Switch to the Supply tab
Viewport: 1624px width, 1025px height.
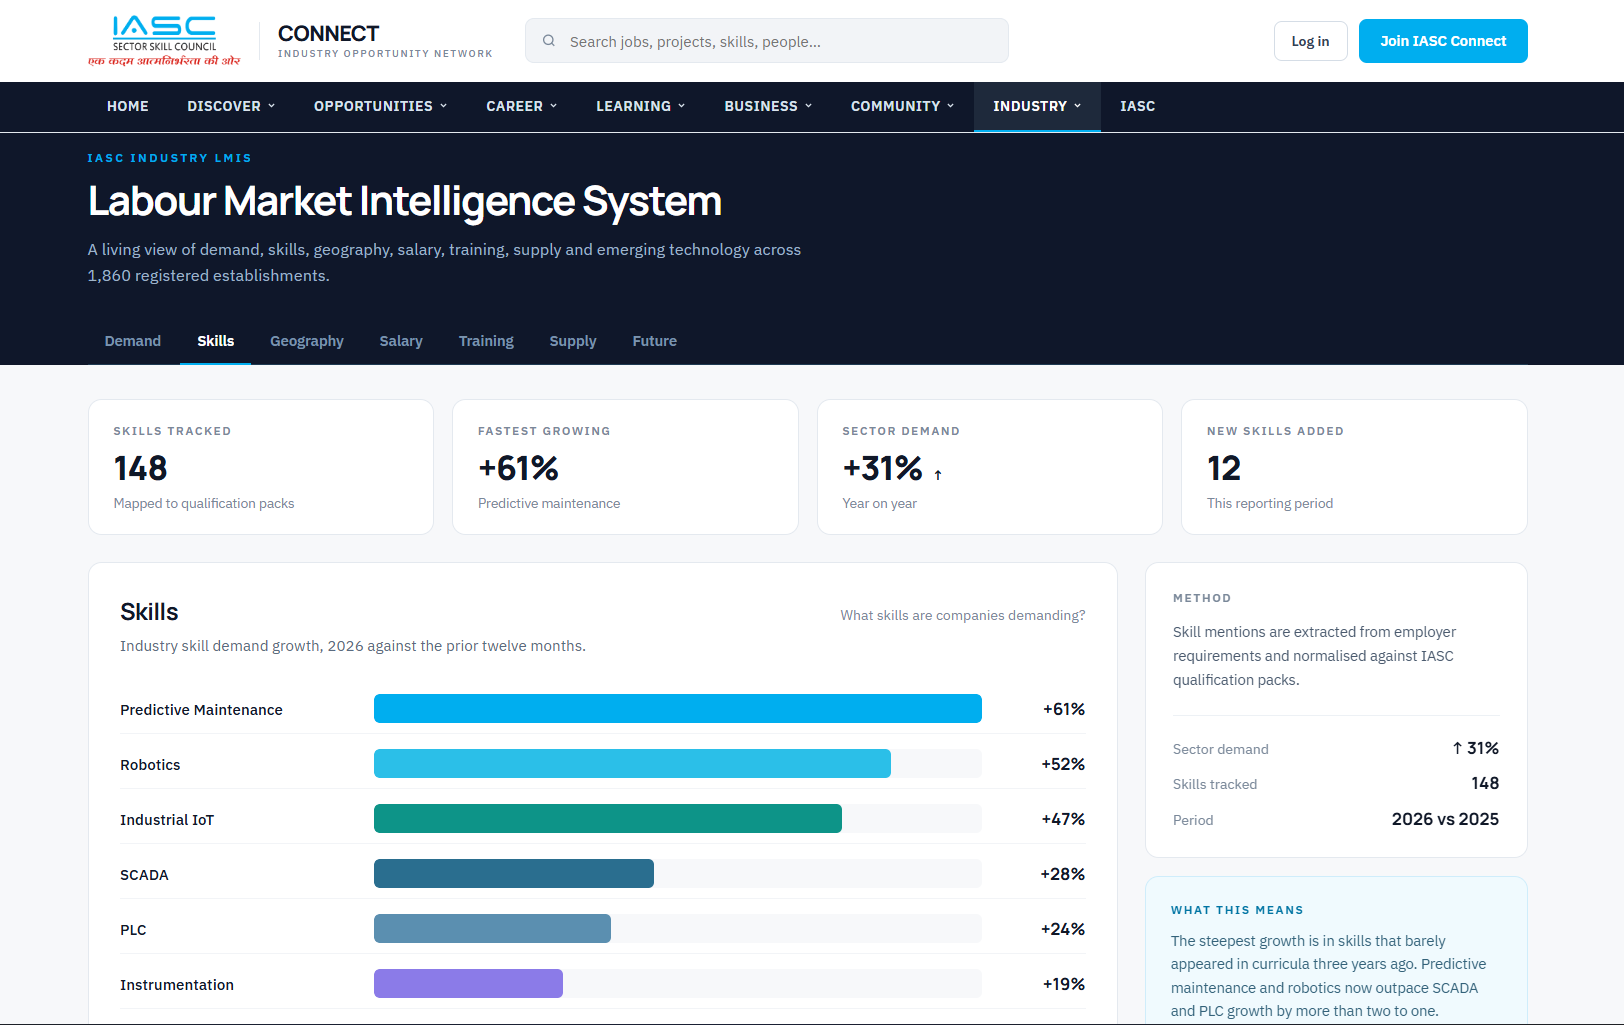coord(573,341)
